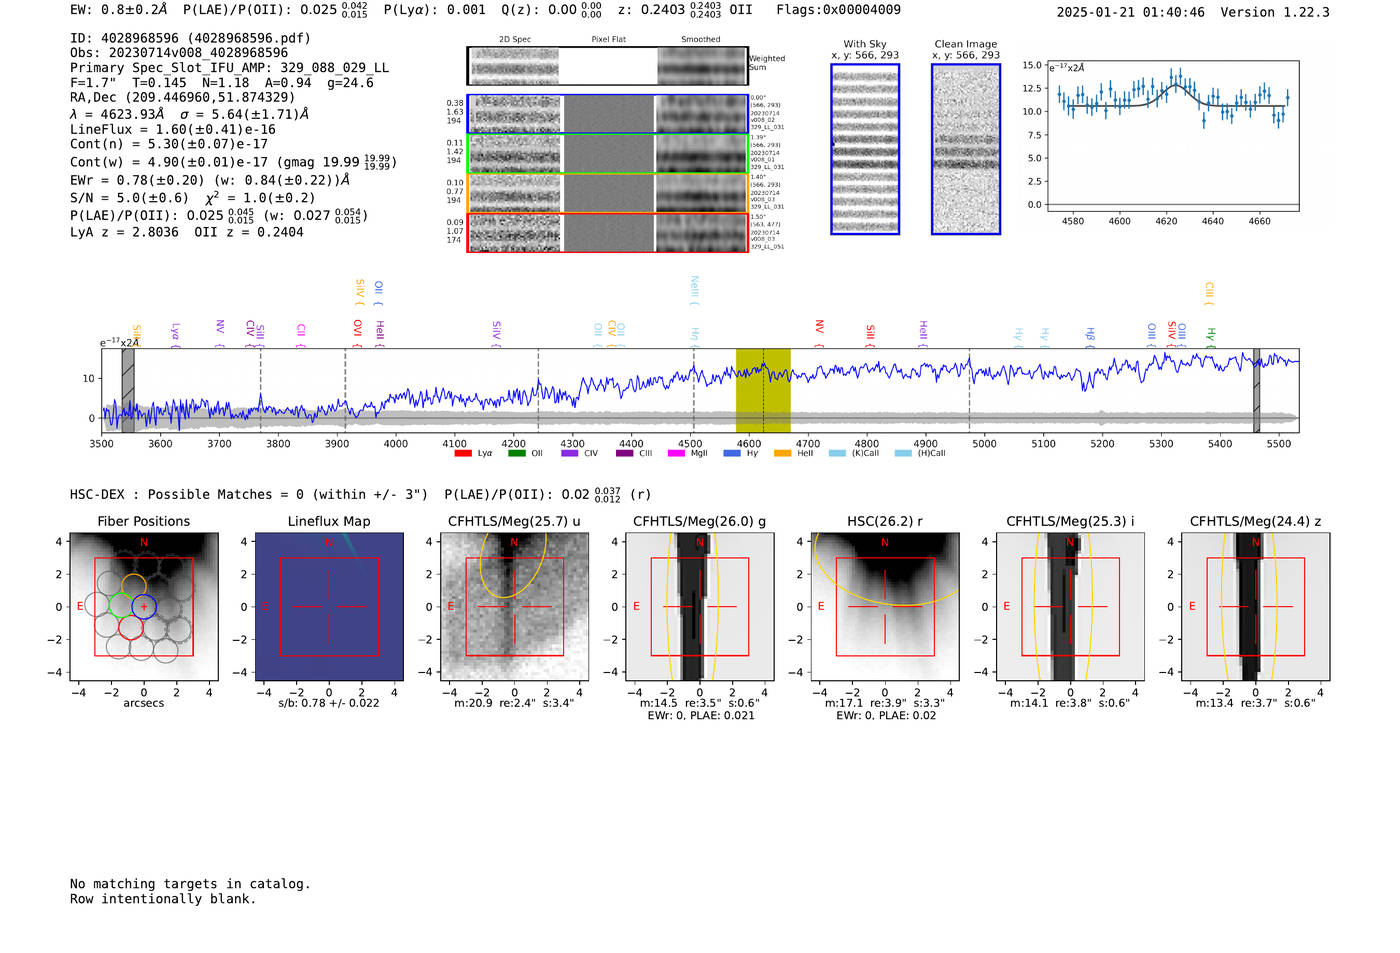
Task: Select the orange-bordered fiber spectrum row
Action: click(x=608, y=193)
